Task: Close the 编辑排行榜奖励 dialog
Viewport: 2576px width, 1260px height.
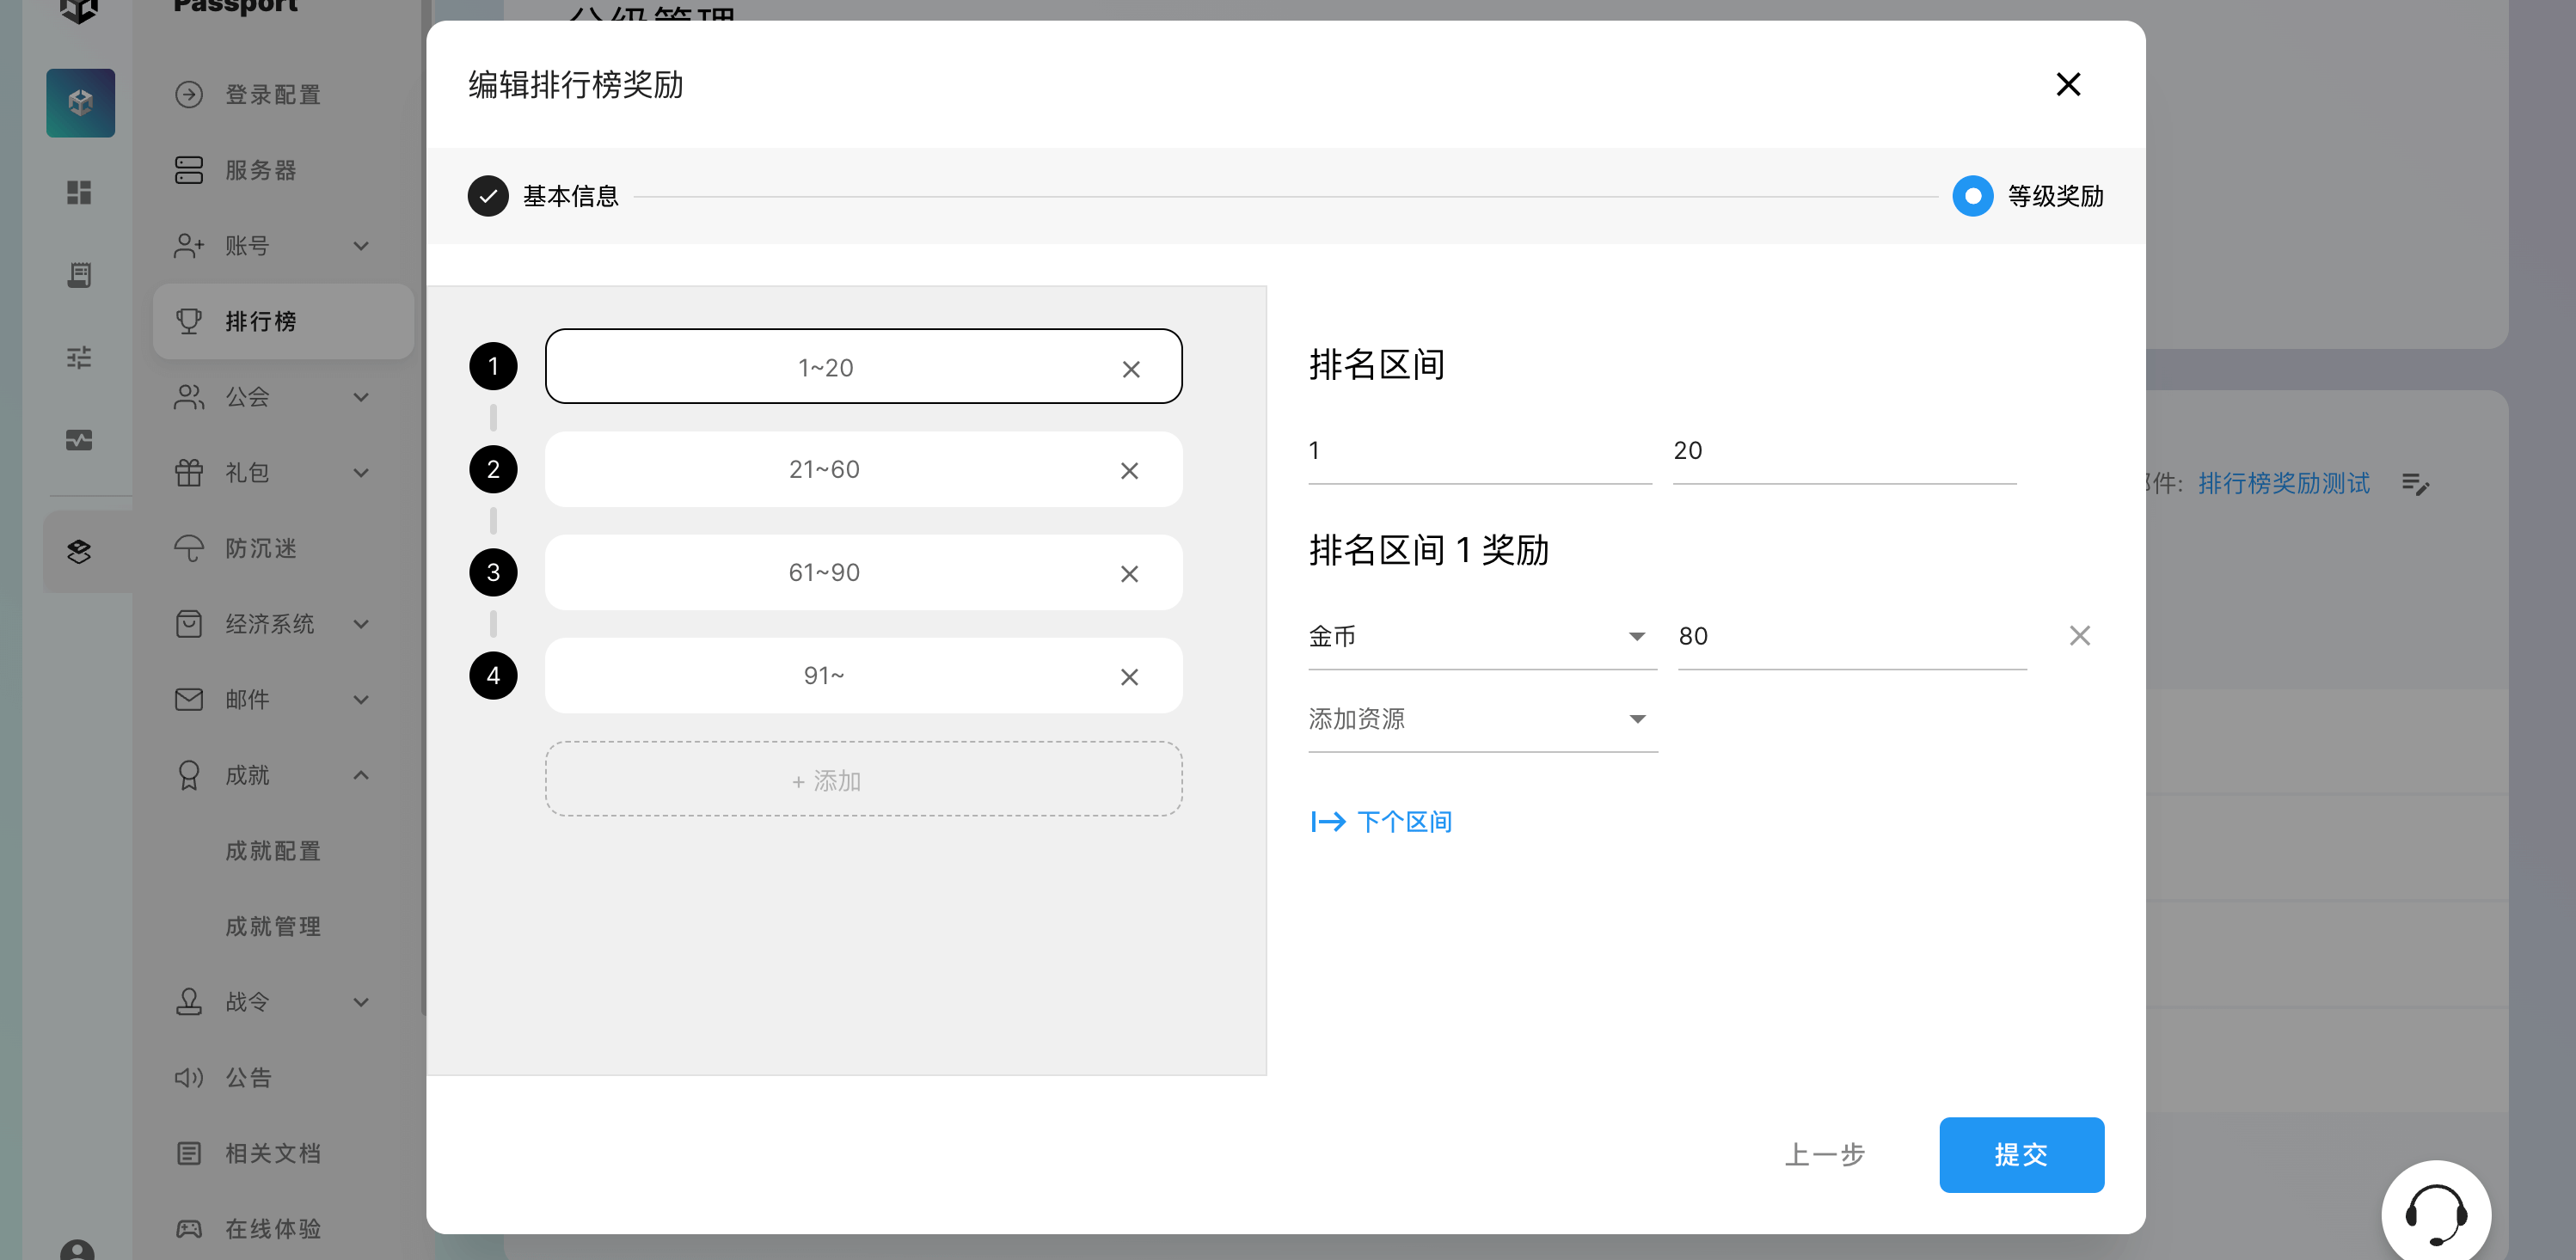Action: click(x=2068, y=84)
